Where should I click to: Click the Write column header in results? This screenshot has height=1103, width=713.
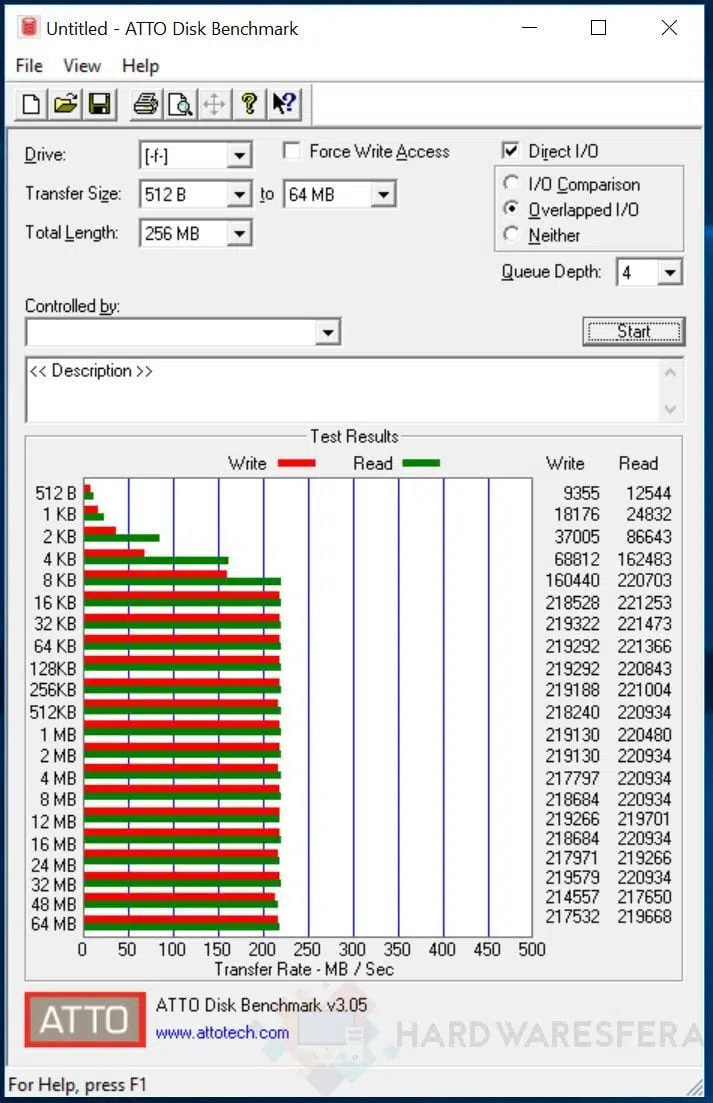(565, 464)
